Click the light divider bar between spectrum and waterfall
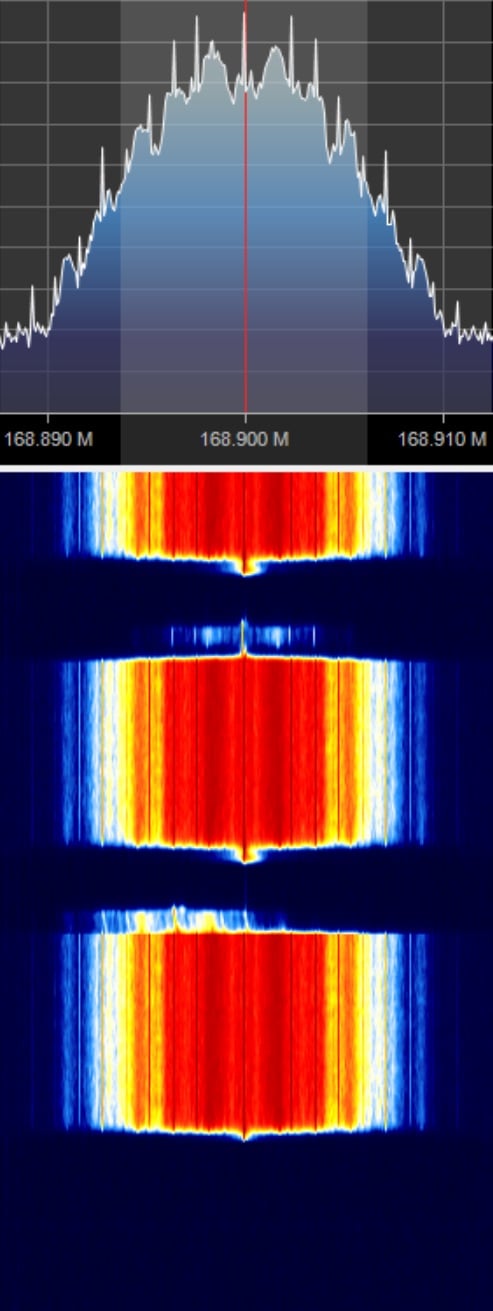 point(246,468)
